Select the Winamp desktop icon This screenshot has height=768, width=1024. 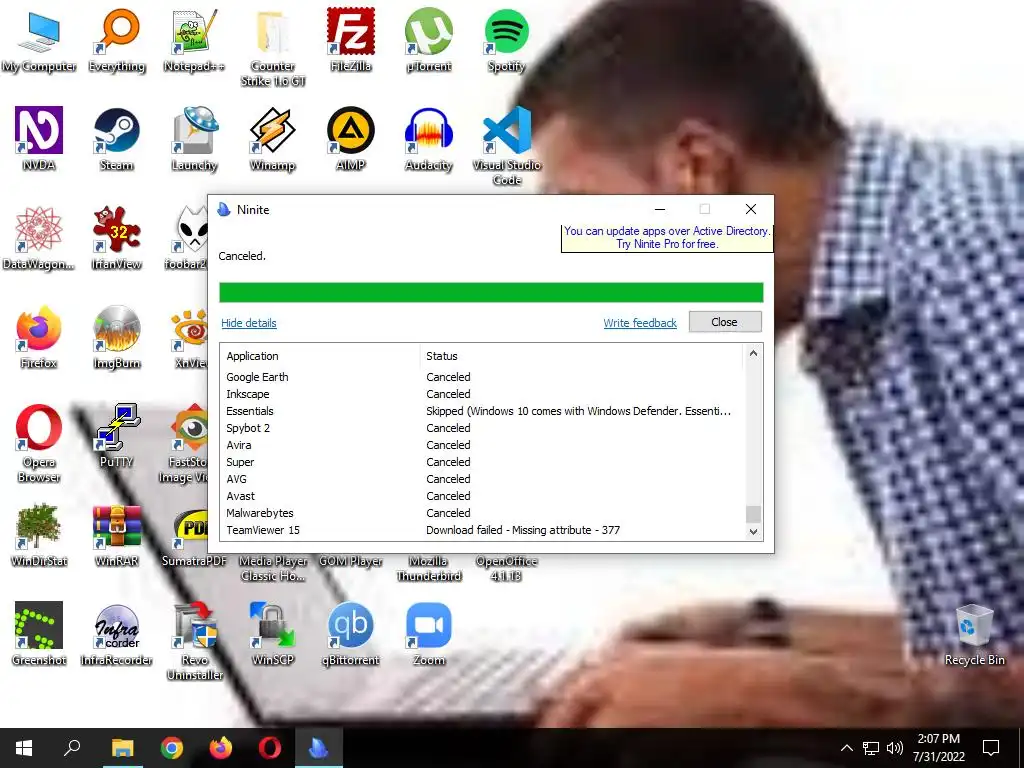click(273, 139)
